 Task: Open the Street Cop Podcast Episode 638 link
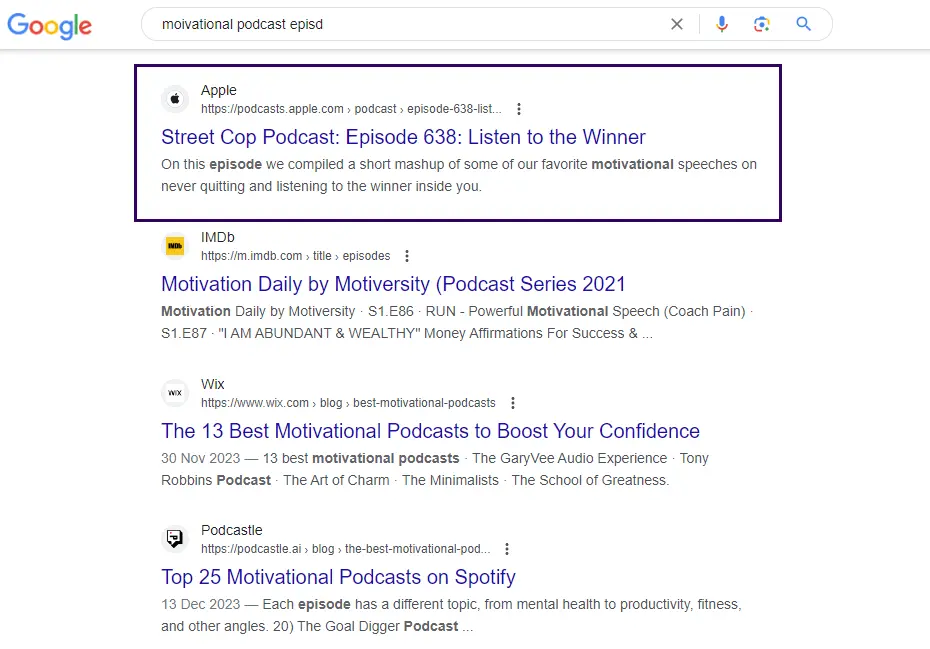tap(403, 137)
